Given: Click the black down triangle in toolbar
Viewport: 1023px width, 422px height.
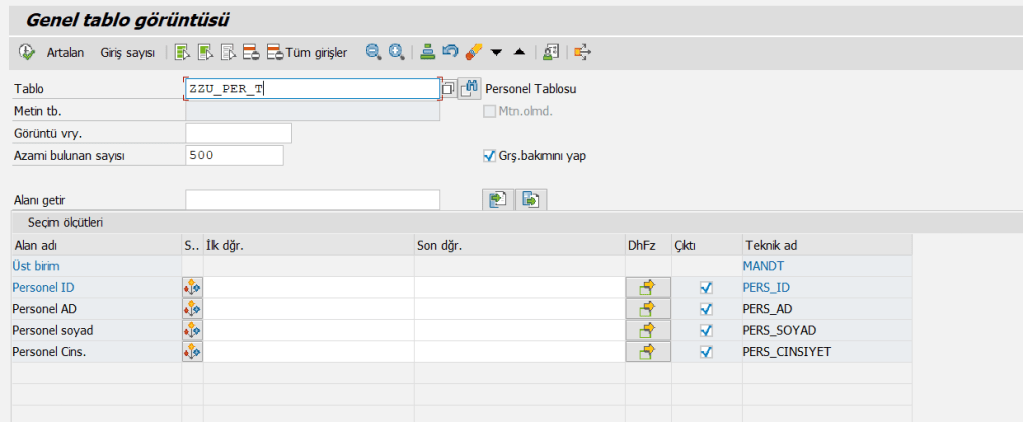Looking at the screenshot, I should coord(496,52).
